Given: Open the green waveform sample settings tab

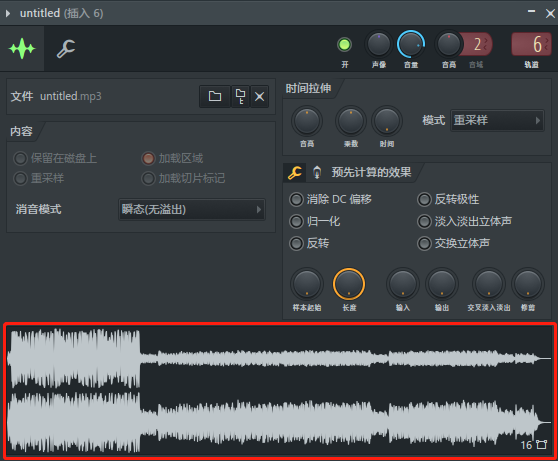Looking at the screenshot, I should point(22,48).
